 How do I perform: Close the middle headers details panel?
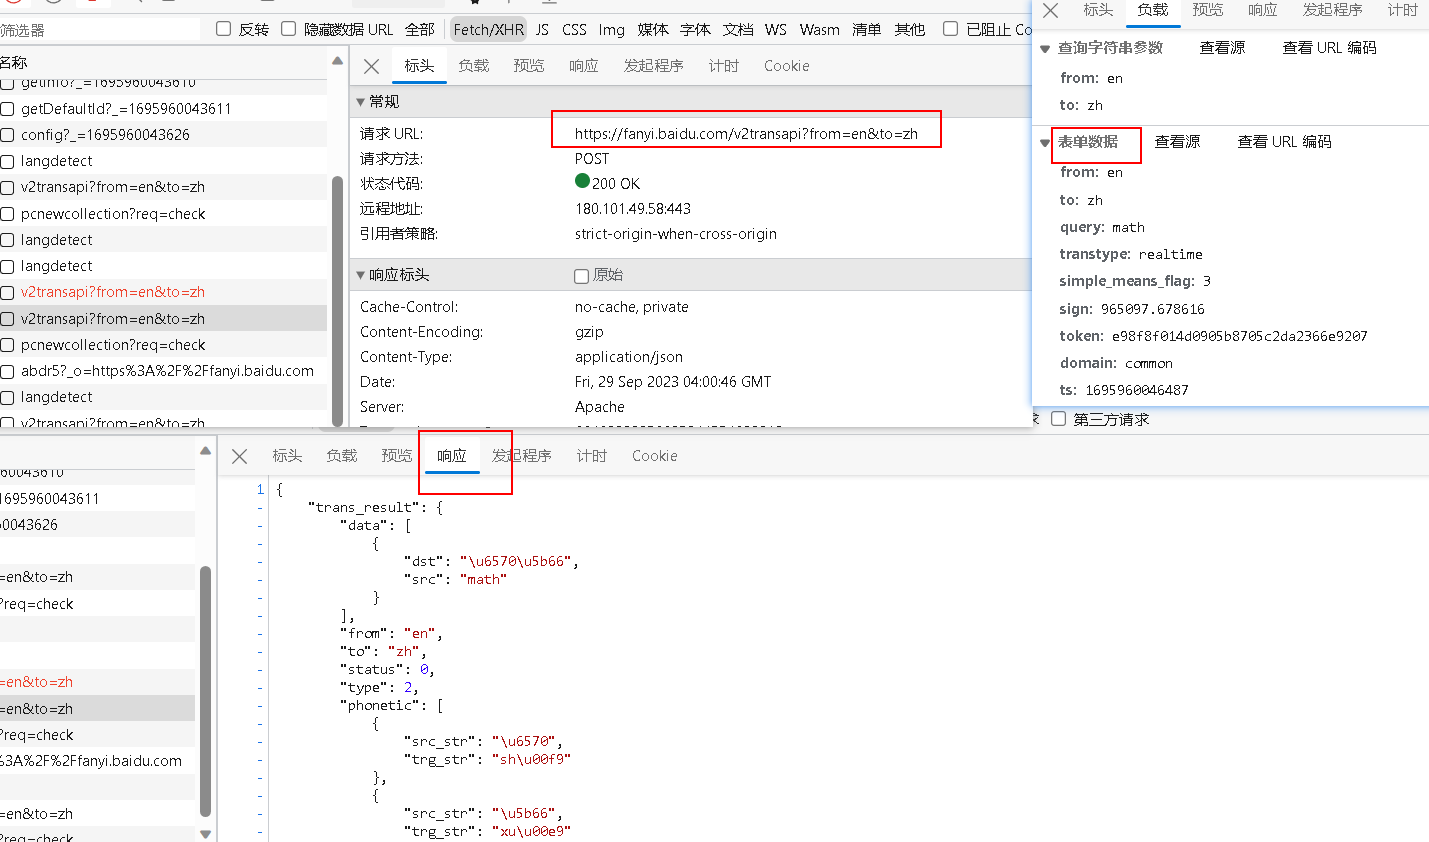tap(371, 66)
